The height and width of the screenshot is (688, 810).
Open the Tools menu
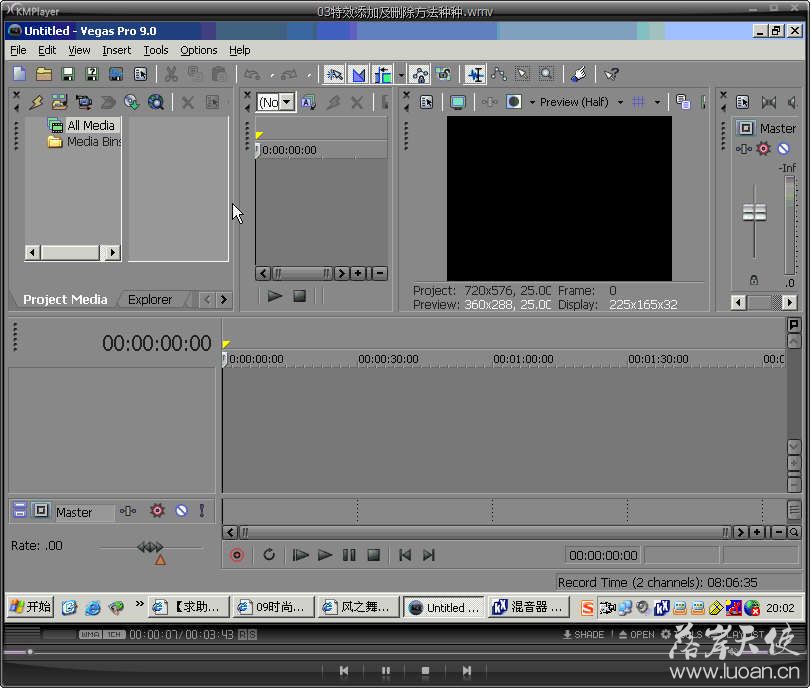pos(155,50)
